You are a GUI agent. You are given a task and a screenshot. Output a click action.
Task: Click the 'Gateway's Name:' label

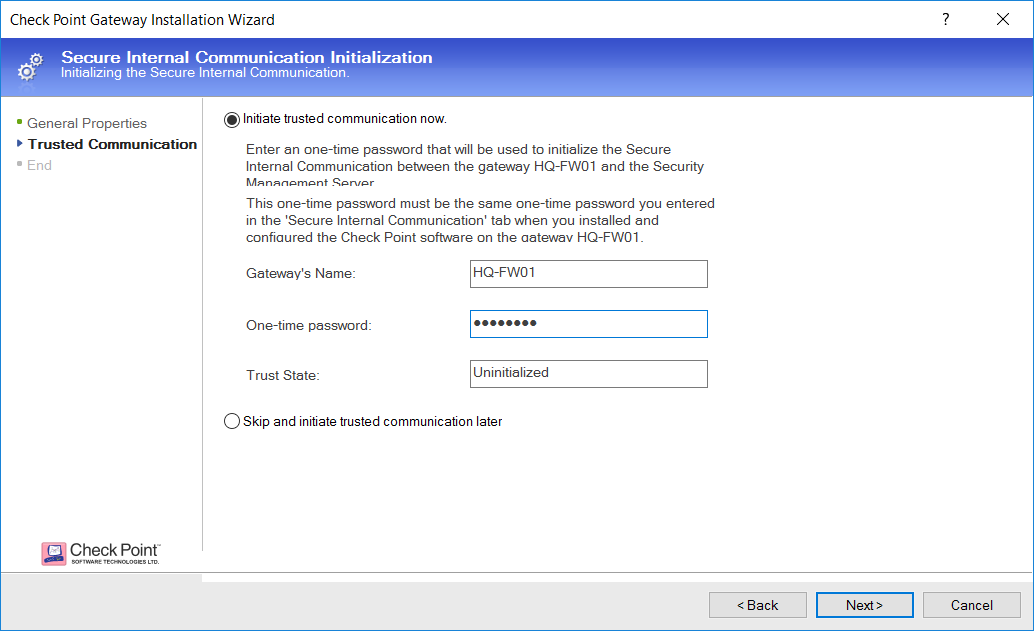point(301,274)
